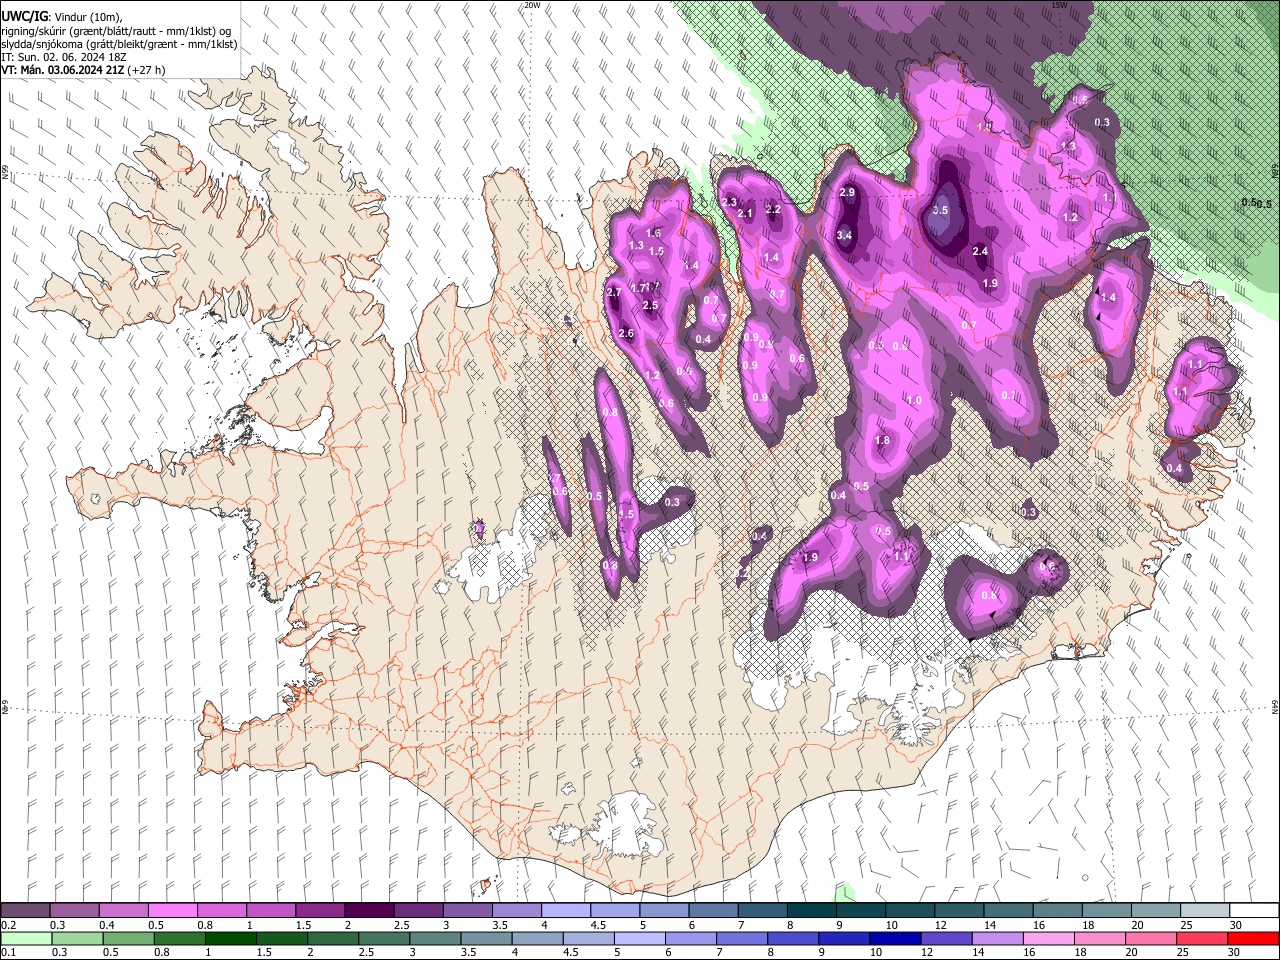Click the 15W longitude label

(1059, 5)
